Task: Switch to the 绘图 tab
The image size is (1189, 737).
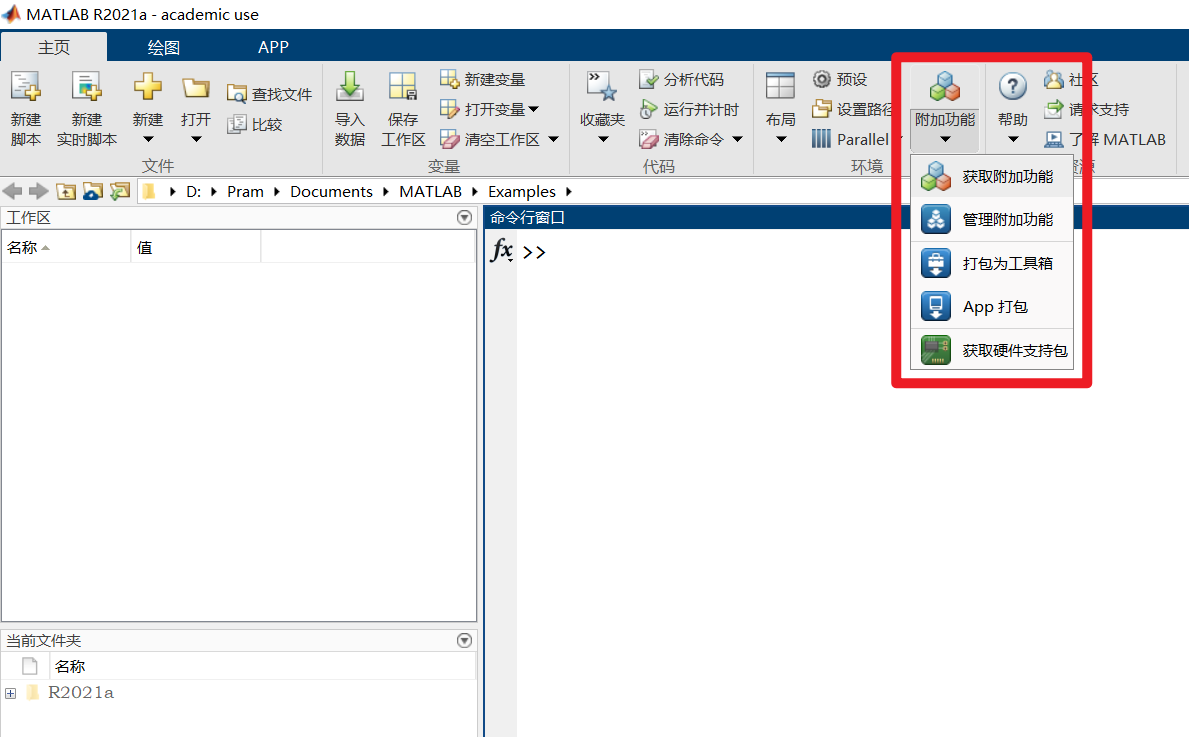Action: pyautogui.click(x=163, y=47)
